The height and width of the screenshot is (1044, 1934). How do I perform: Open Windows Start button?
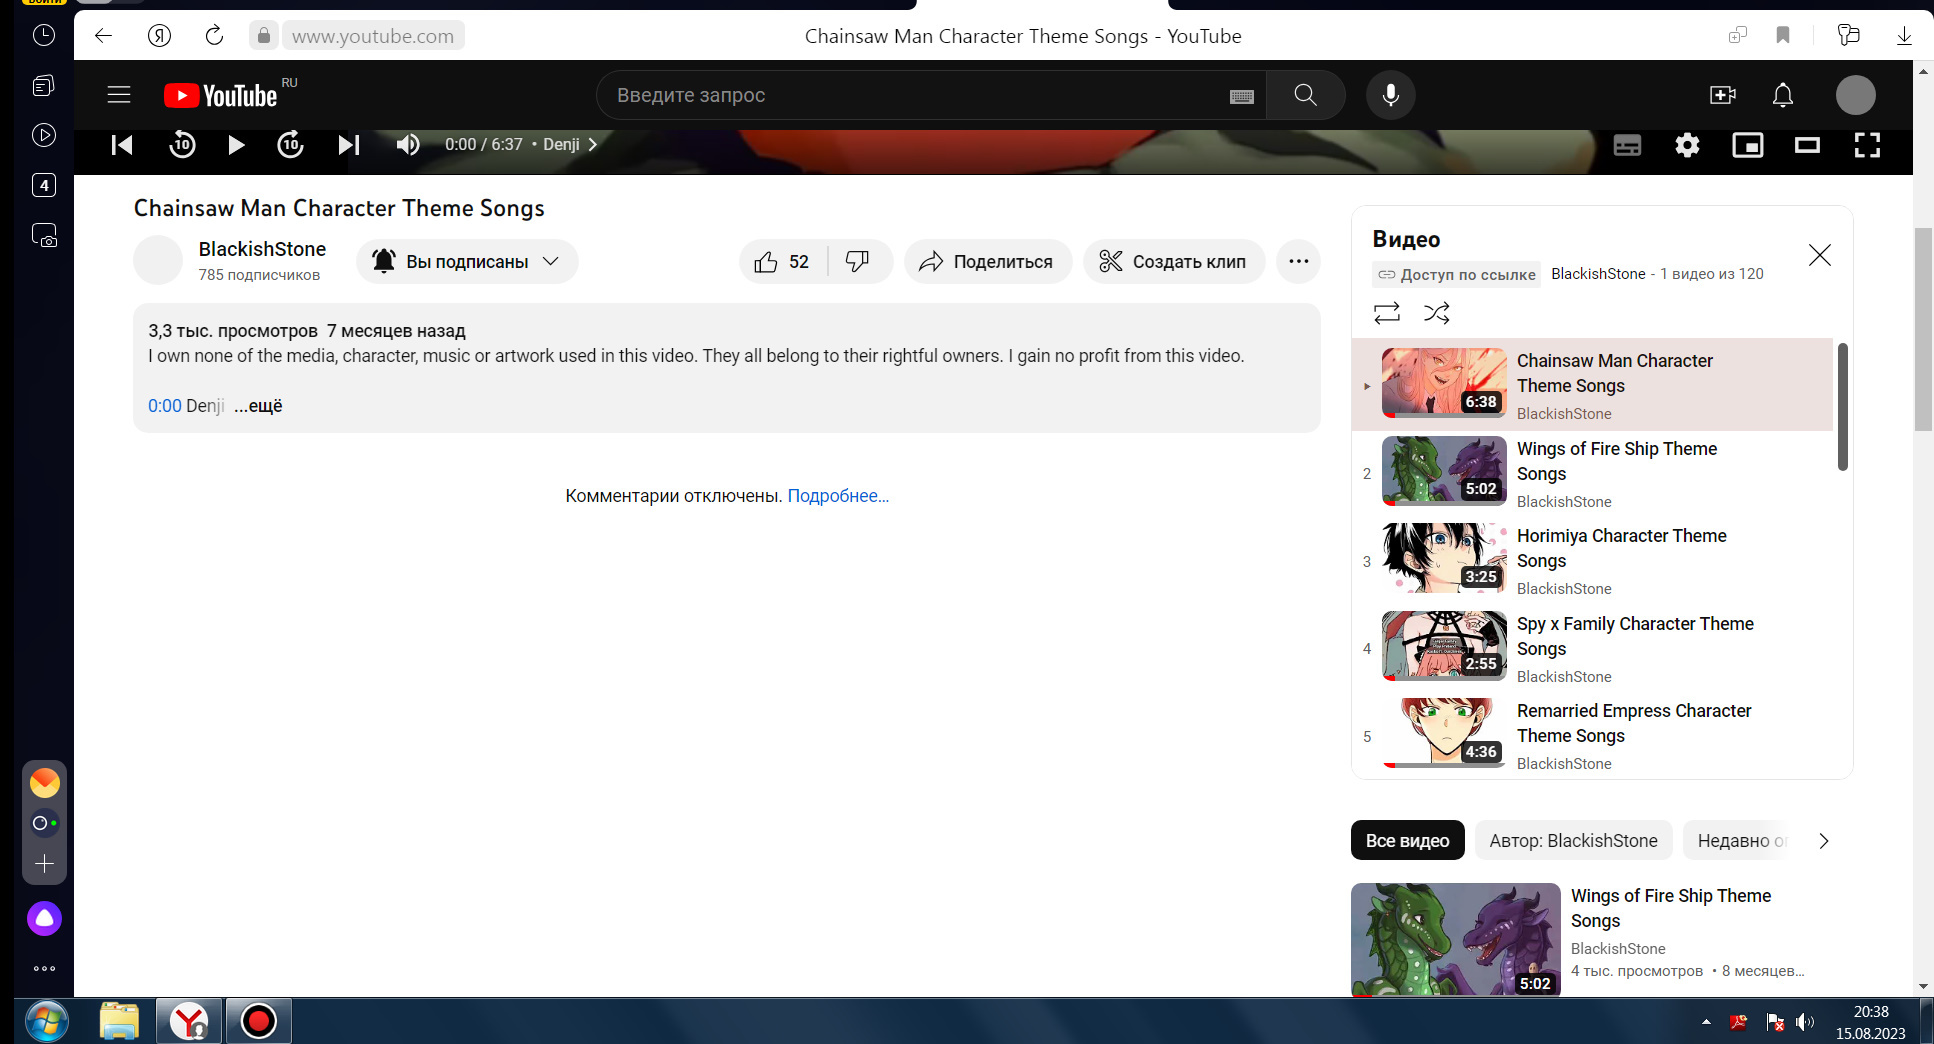click(46, 1021)
